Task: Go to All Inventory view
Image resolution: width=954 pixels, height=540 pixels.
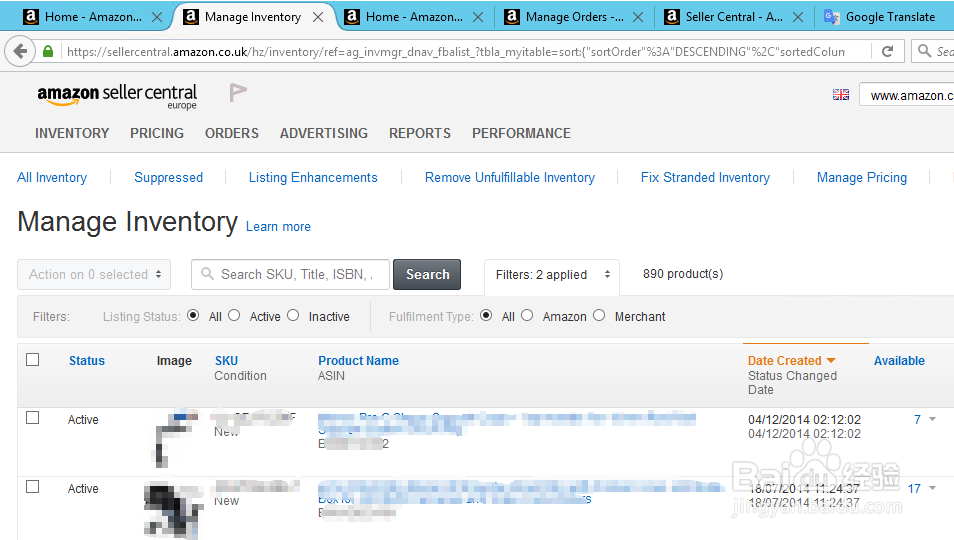Action: 52,178
